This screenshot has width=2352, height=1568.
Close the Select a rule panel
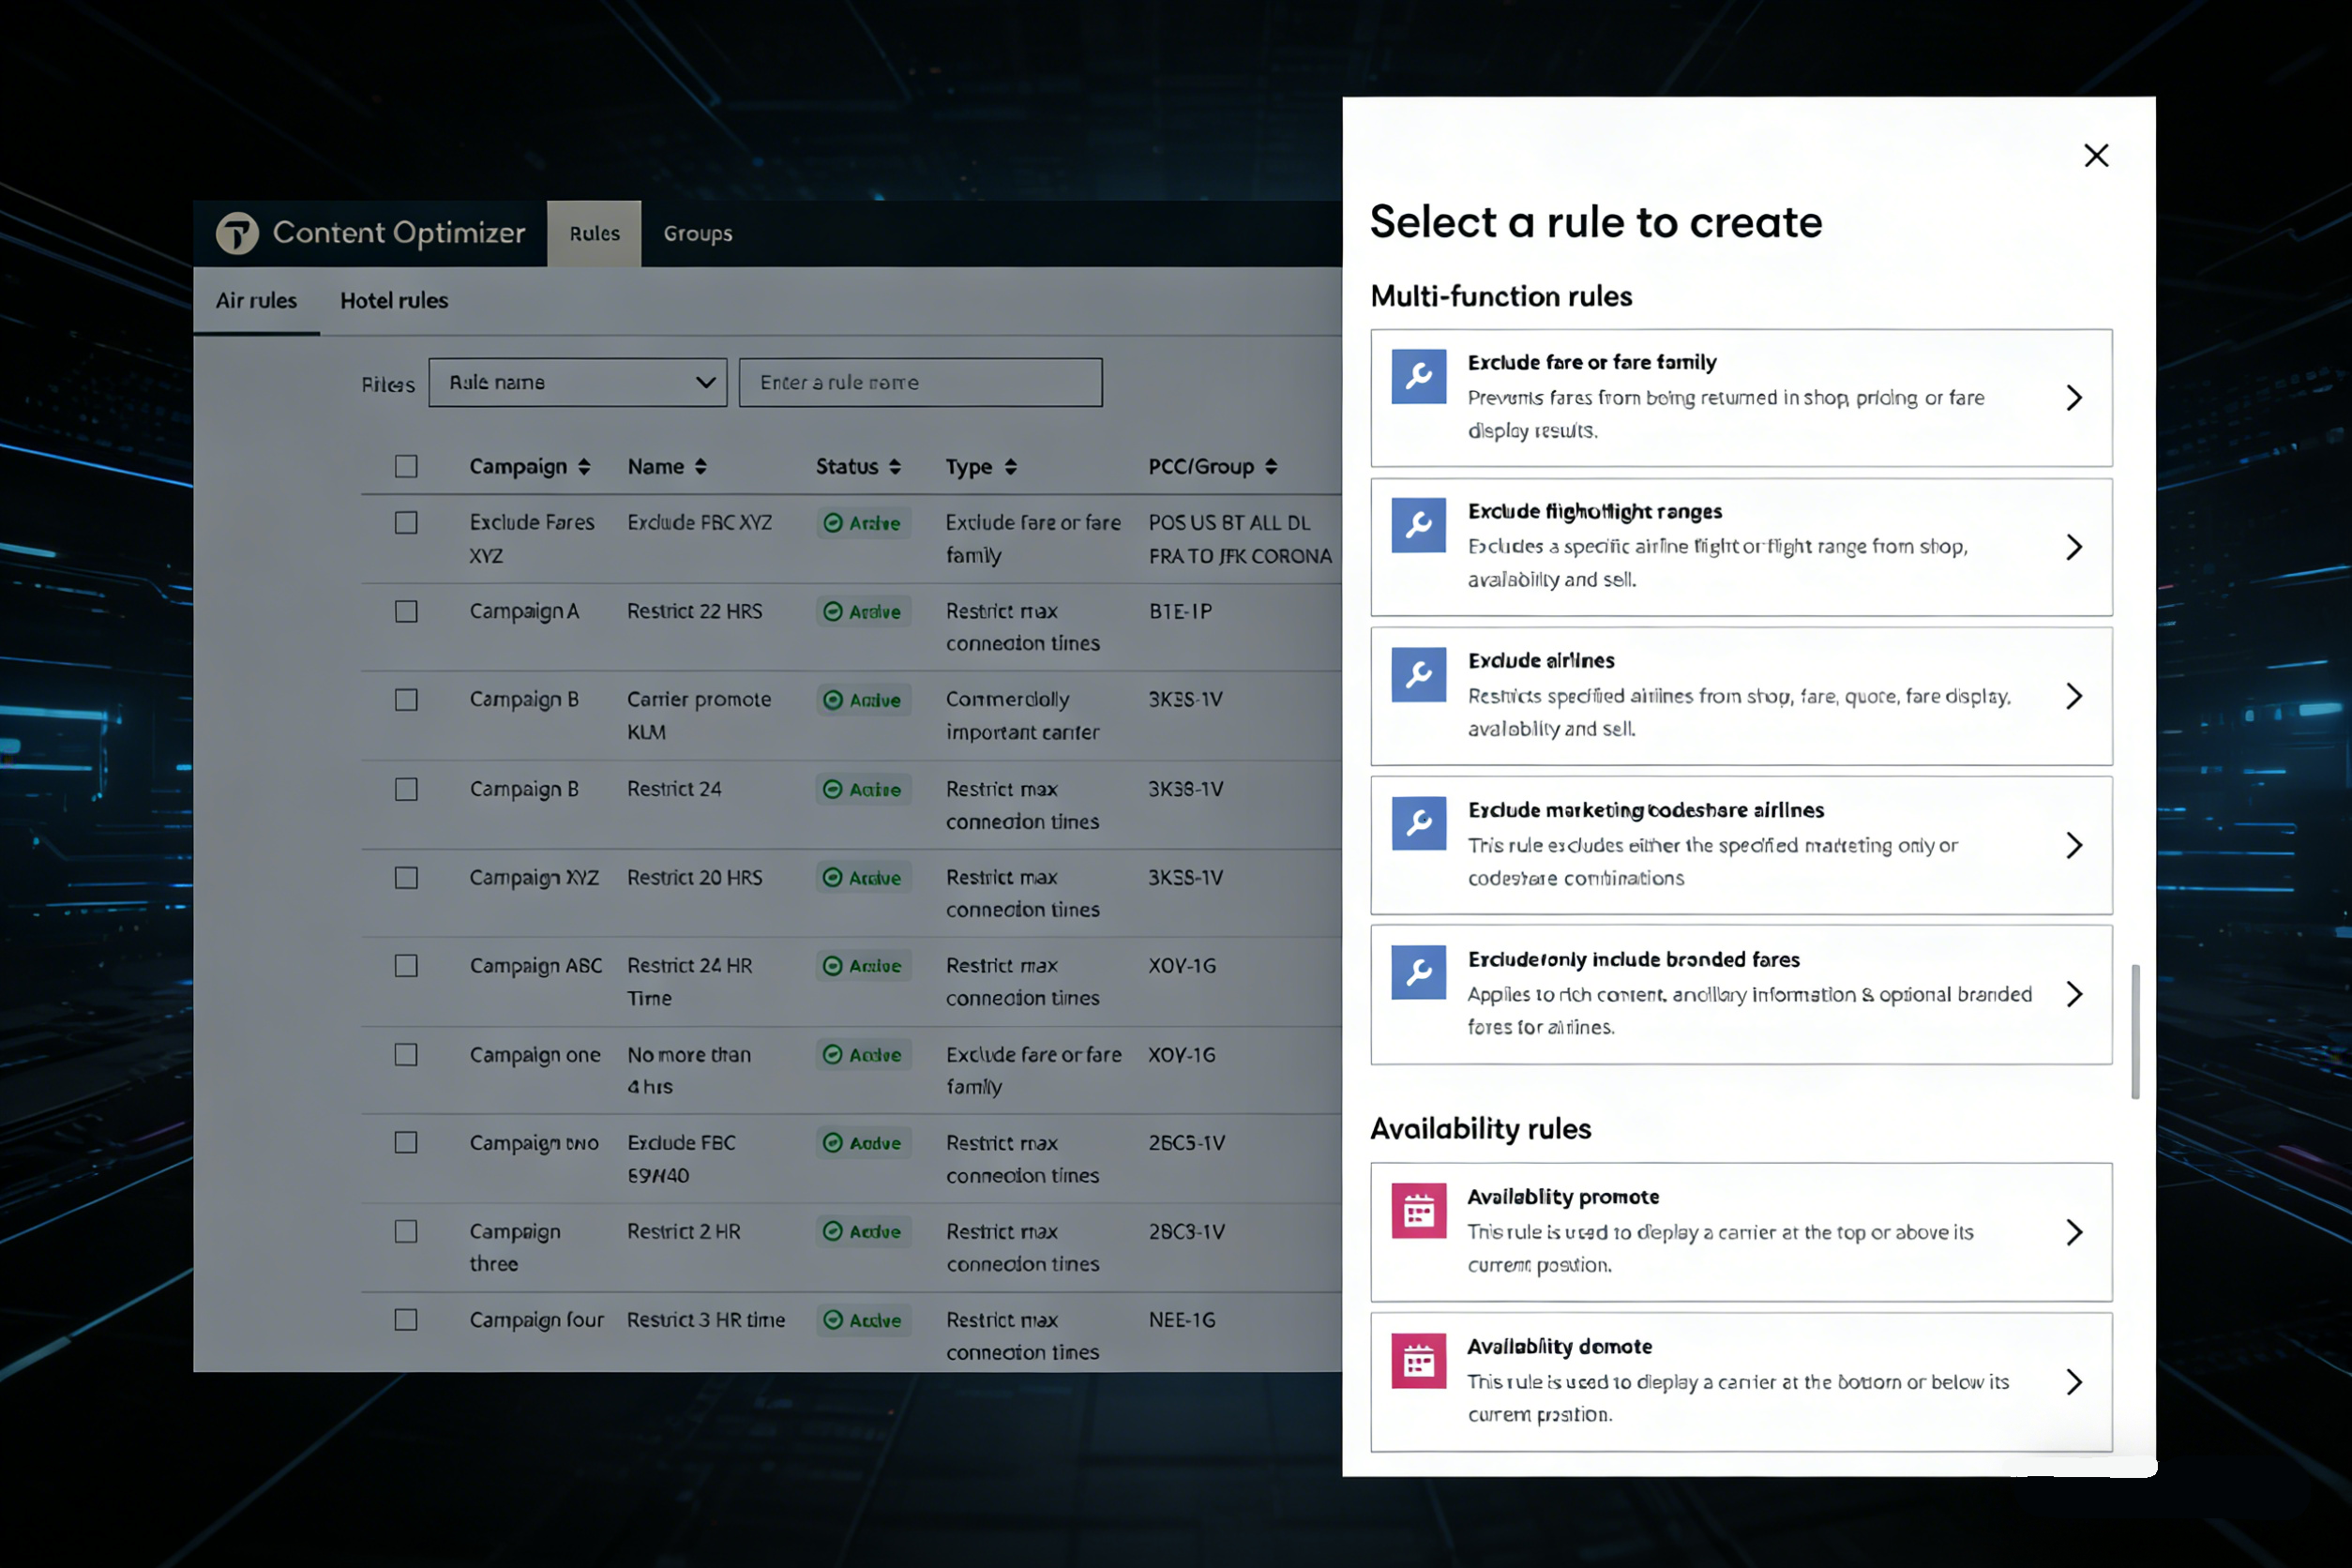coord(2096,155)
